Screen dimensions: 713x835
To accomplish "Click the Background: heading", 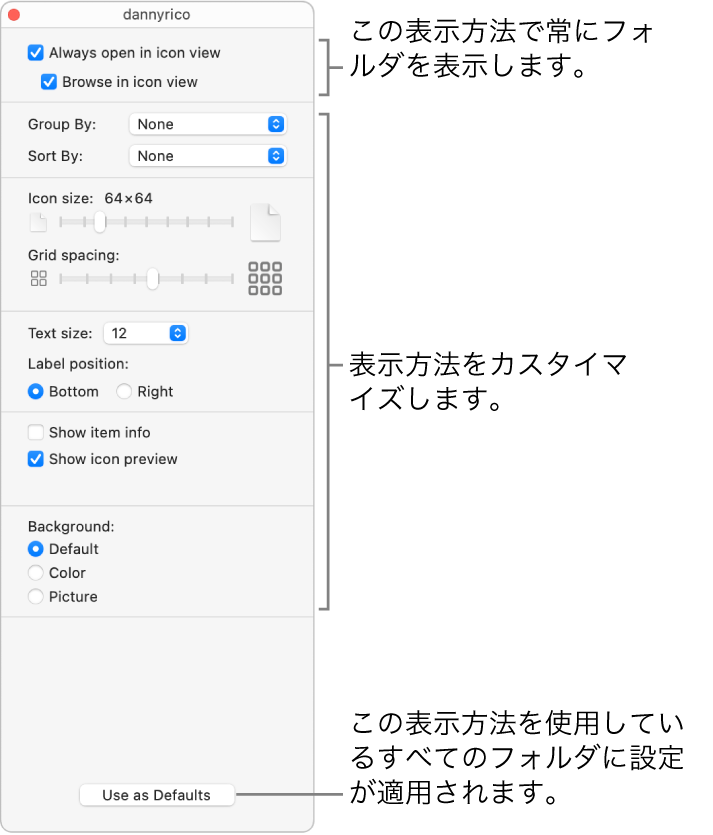I will 71,526.
